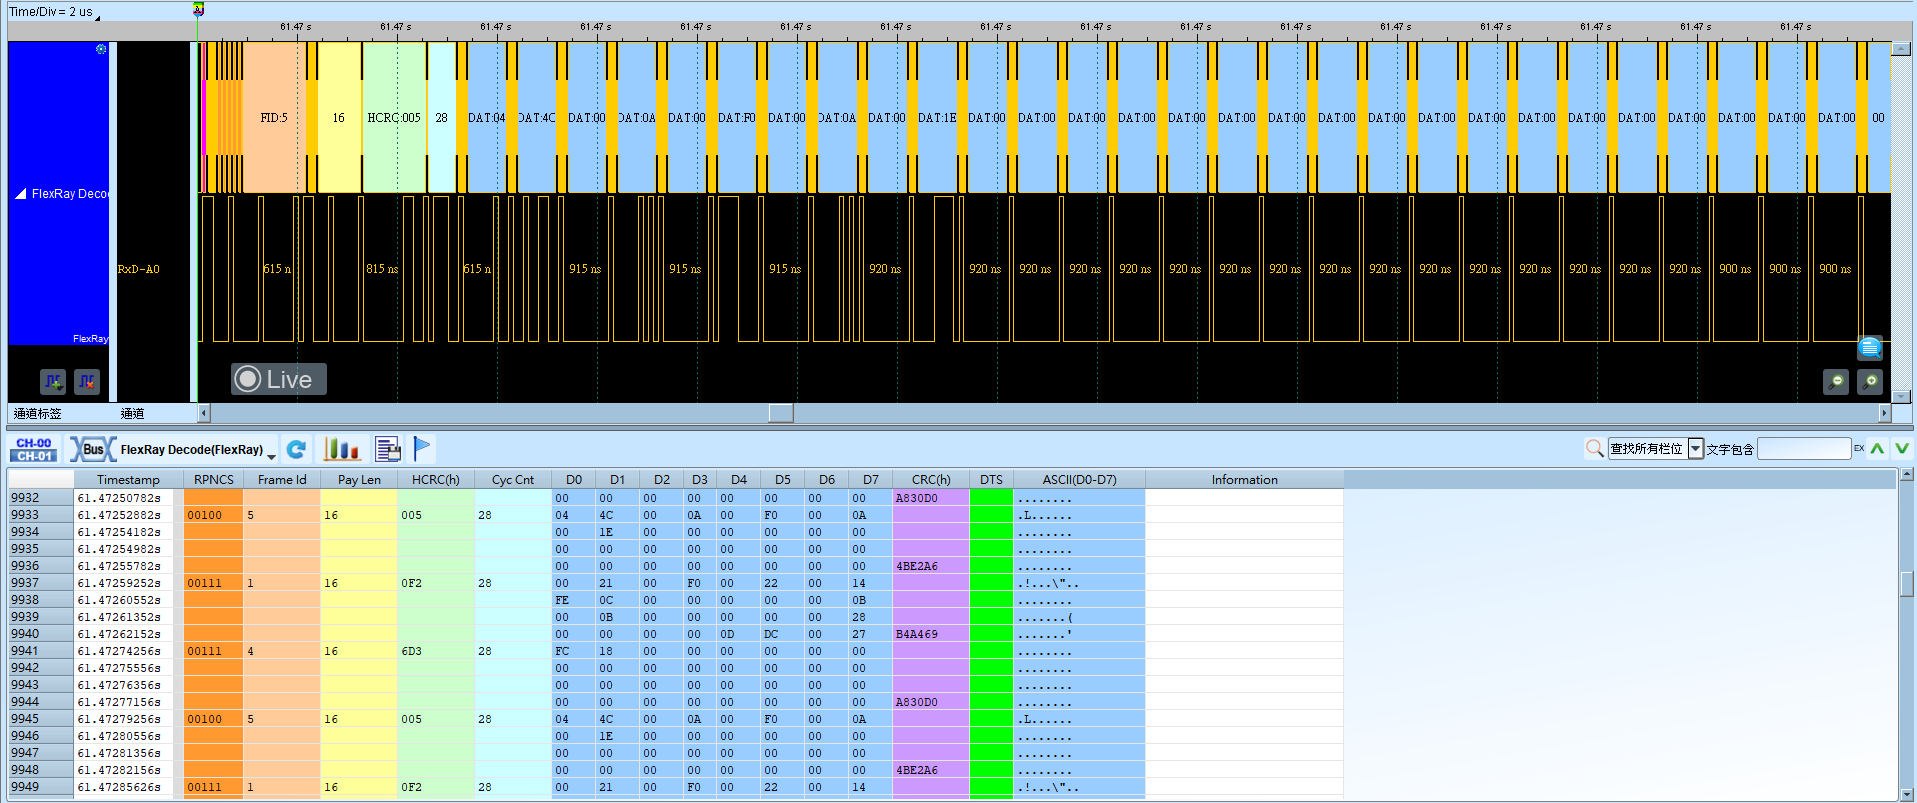Click the remove channel waveform icon
The height and width of the screenshot is (803, 1917).
click(87, 381)
